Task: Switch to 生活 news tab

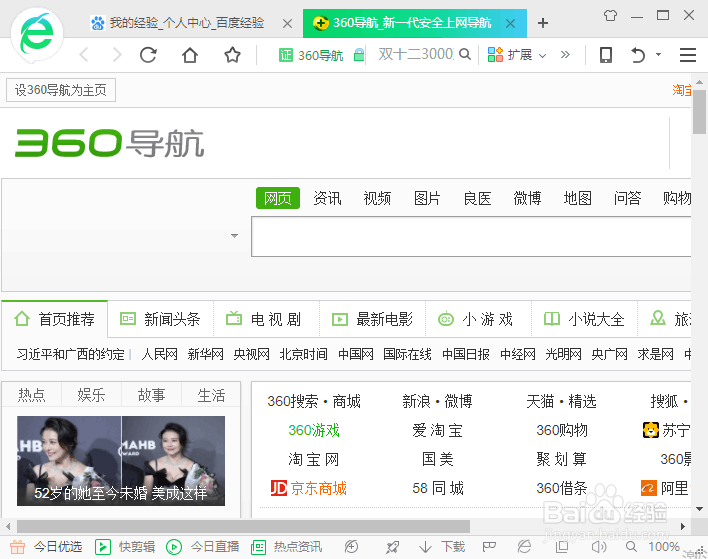Action: pos(211,395)
